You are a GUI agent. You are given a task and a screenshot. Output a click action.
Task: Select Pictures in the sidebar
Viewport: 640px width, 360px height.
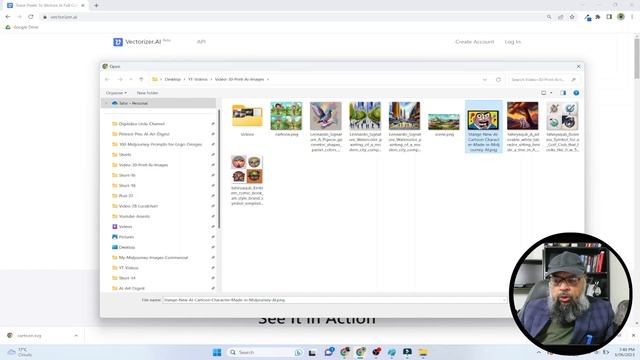(126, 237)
